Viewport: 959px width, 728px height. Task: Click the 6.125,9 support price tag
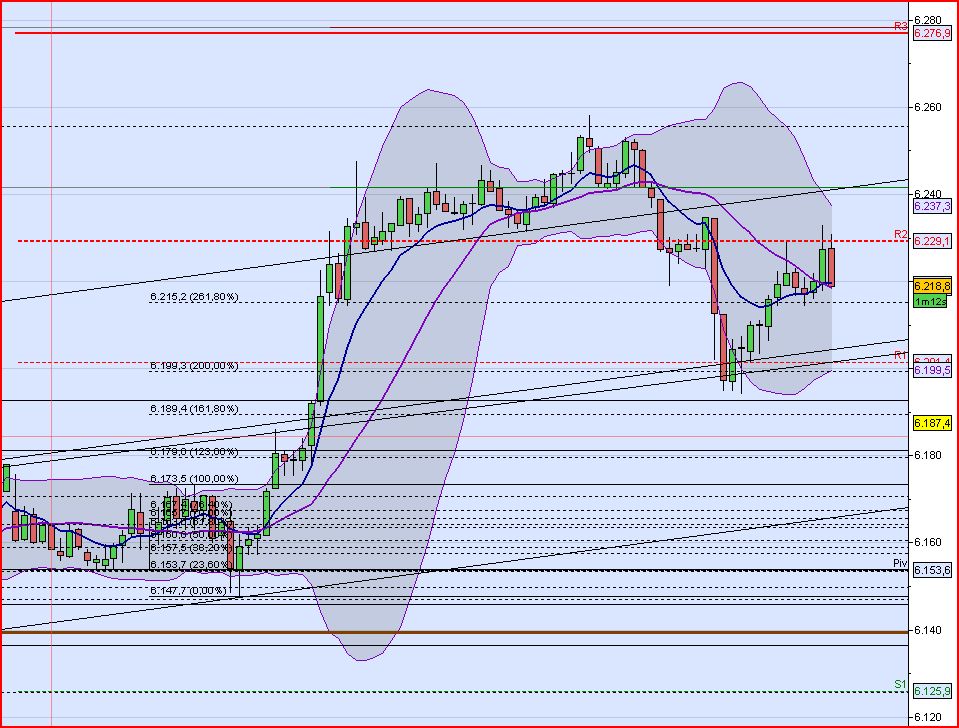coord(931,689)
